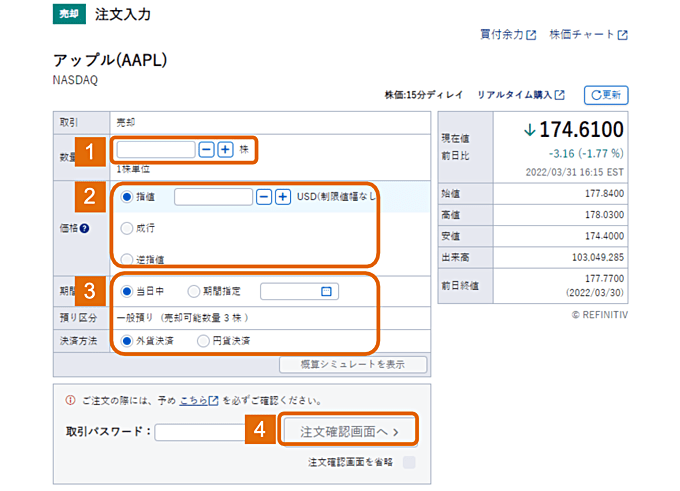Click 注文確認画面へ button
The image size is (680, 491).
click(x=348, y=432)
